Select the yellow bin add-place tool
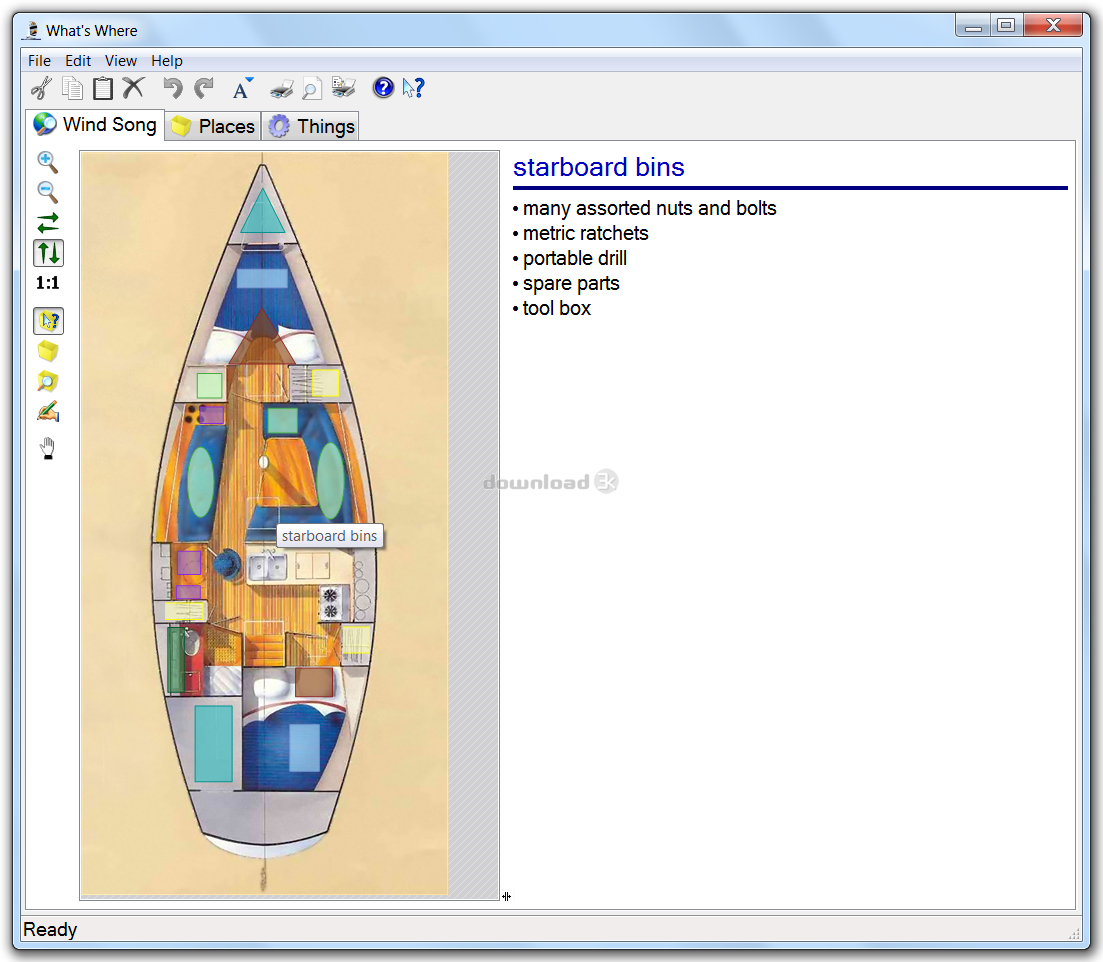1103x962 pixels. (x=47, y=351)
